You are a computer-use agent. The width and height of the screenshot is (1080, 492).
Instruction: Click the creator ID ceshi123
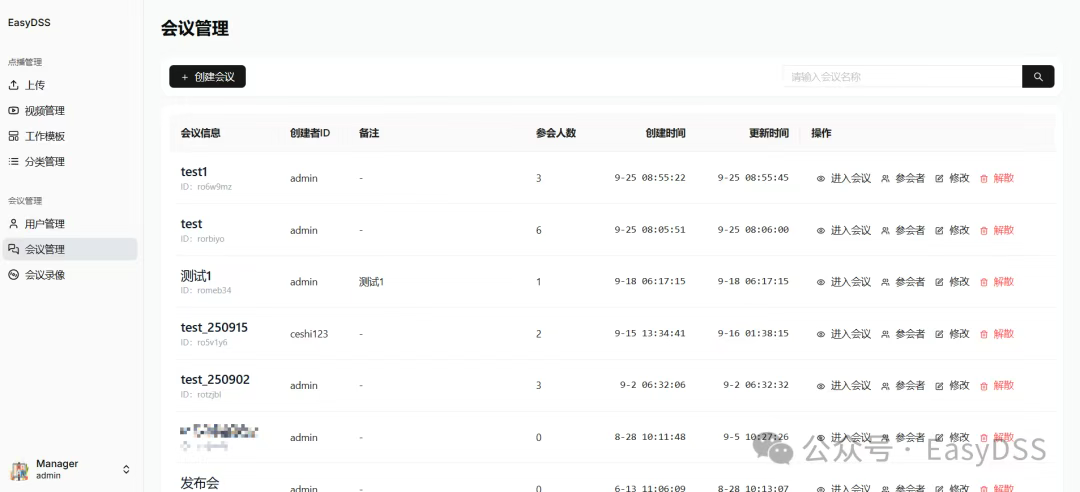point(309,334)
